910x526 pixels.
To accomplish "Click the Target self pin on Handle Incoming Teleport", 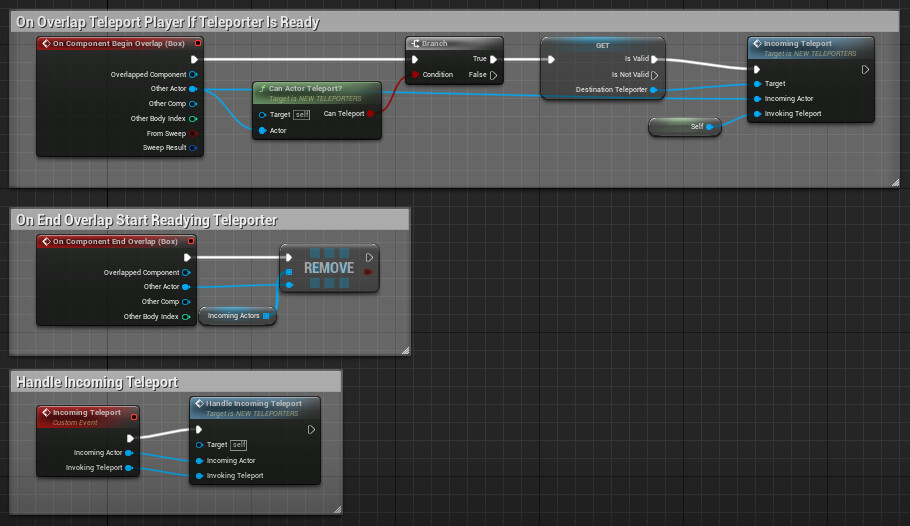I will [199, 445].
